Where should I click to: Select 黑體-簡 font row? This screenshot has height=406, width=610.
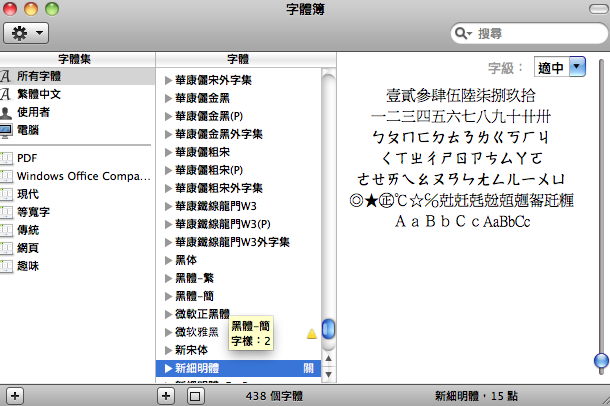(238, 296)
